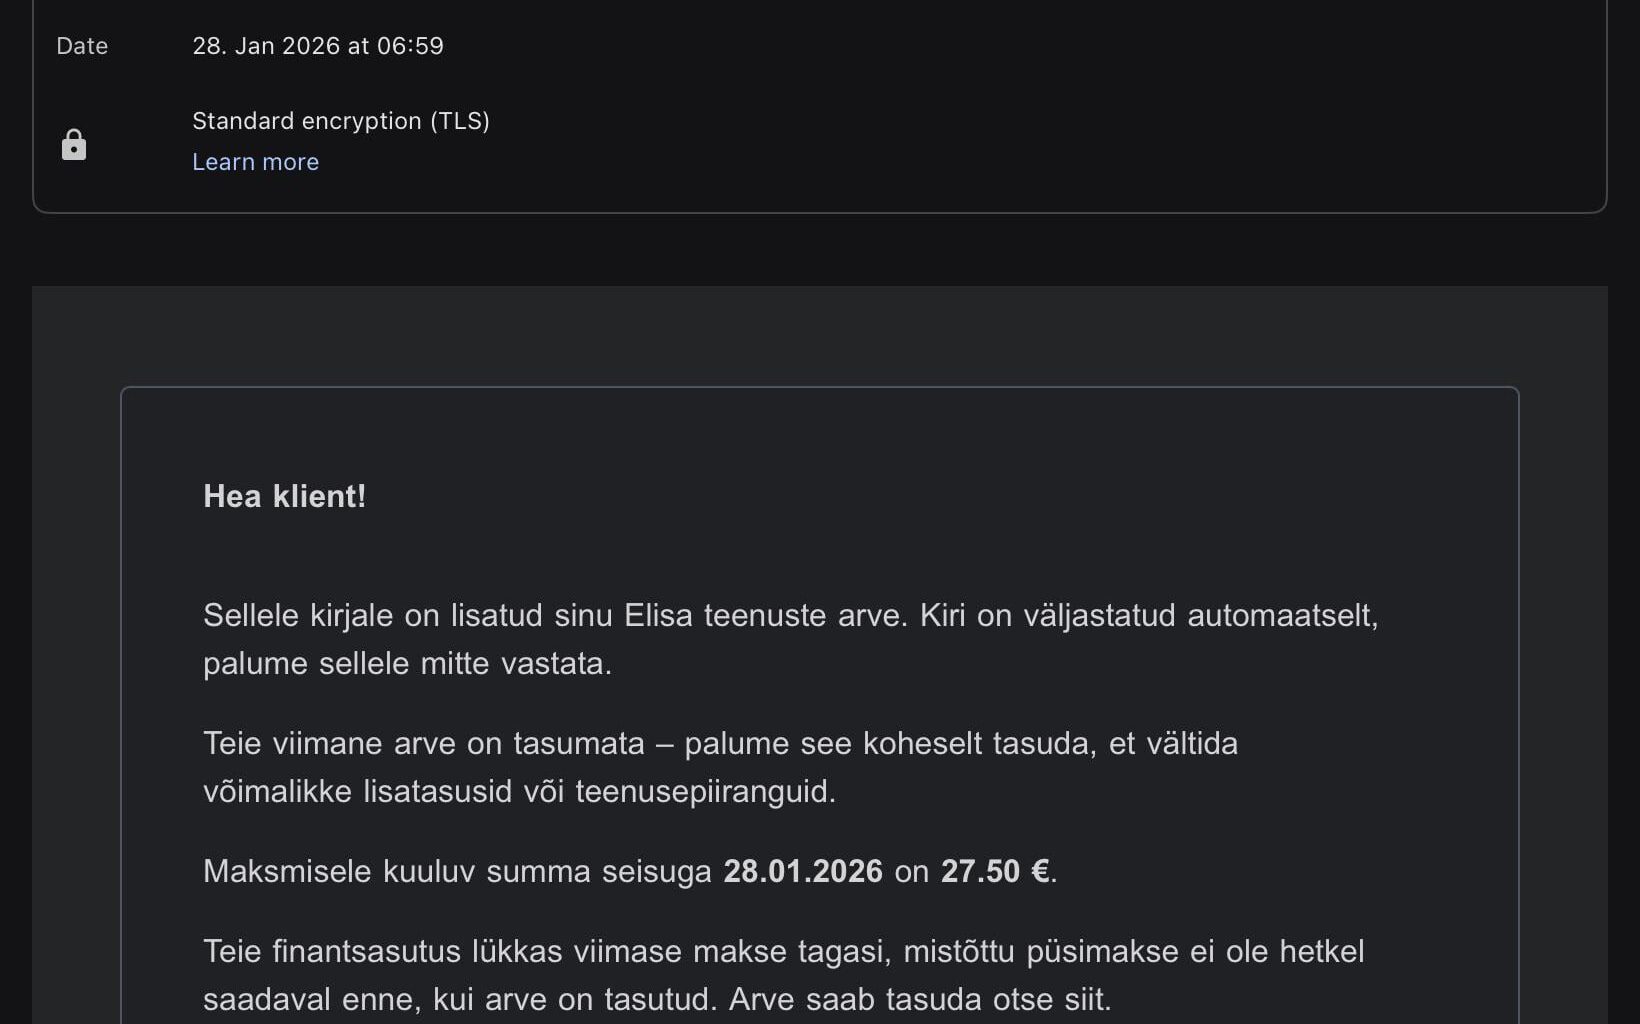The image size is (1640, 1024).
Task: Click the bold 27.50 € amount
Action: (x=995, y=871)
